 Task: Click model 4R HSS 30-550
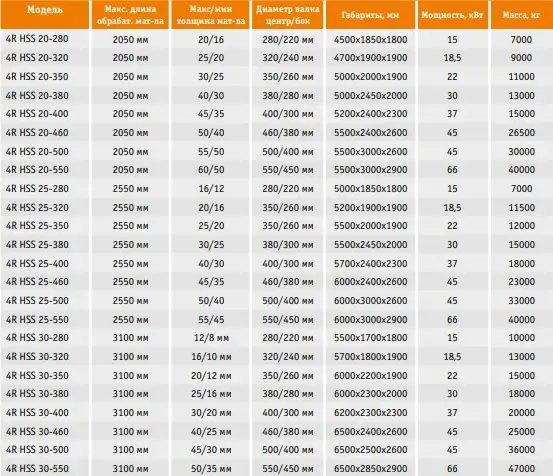(x=37, y=469)
